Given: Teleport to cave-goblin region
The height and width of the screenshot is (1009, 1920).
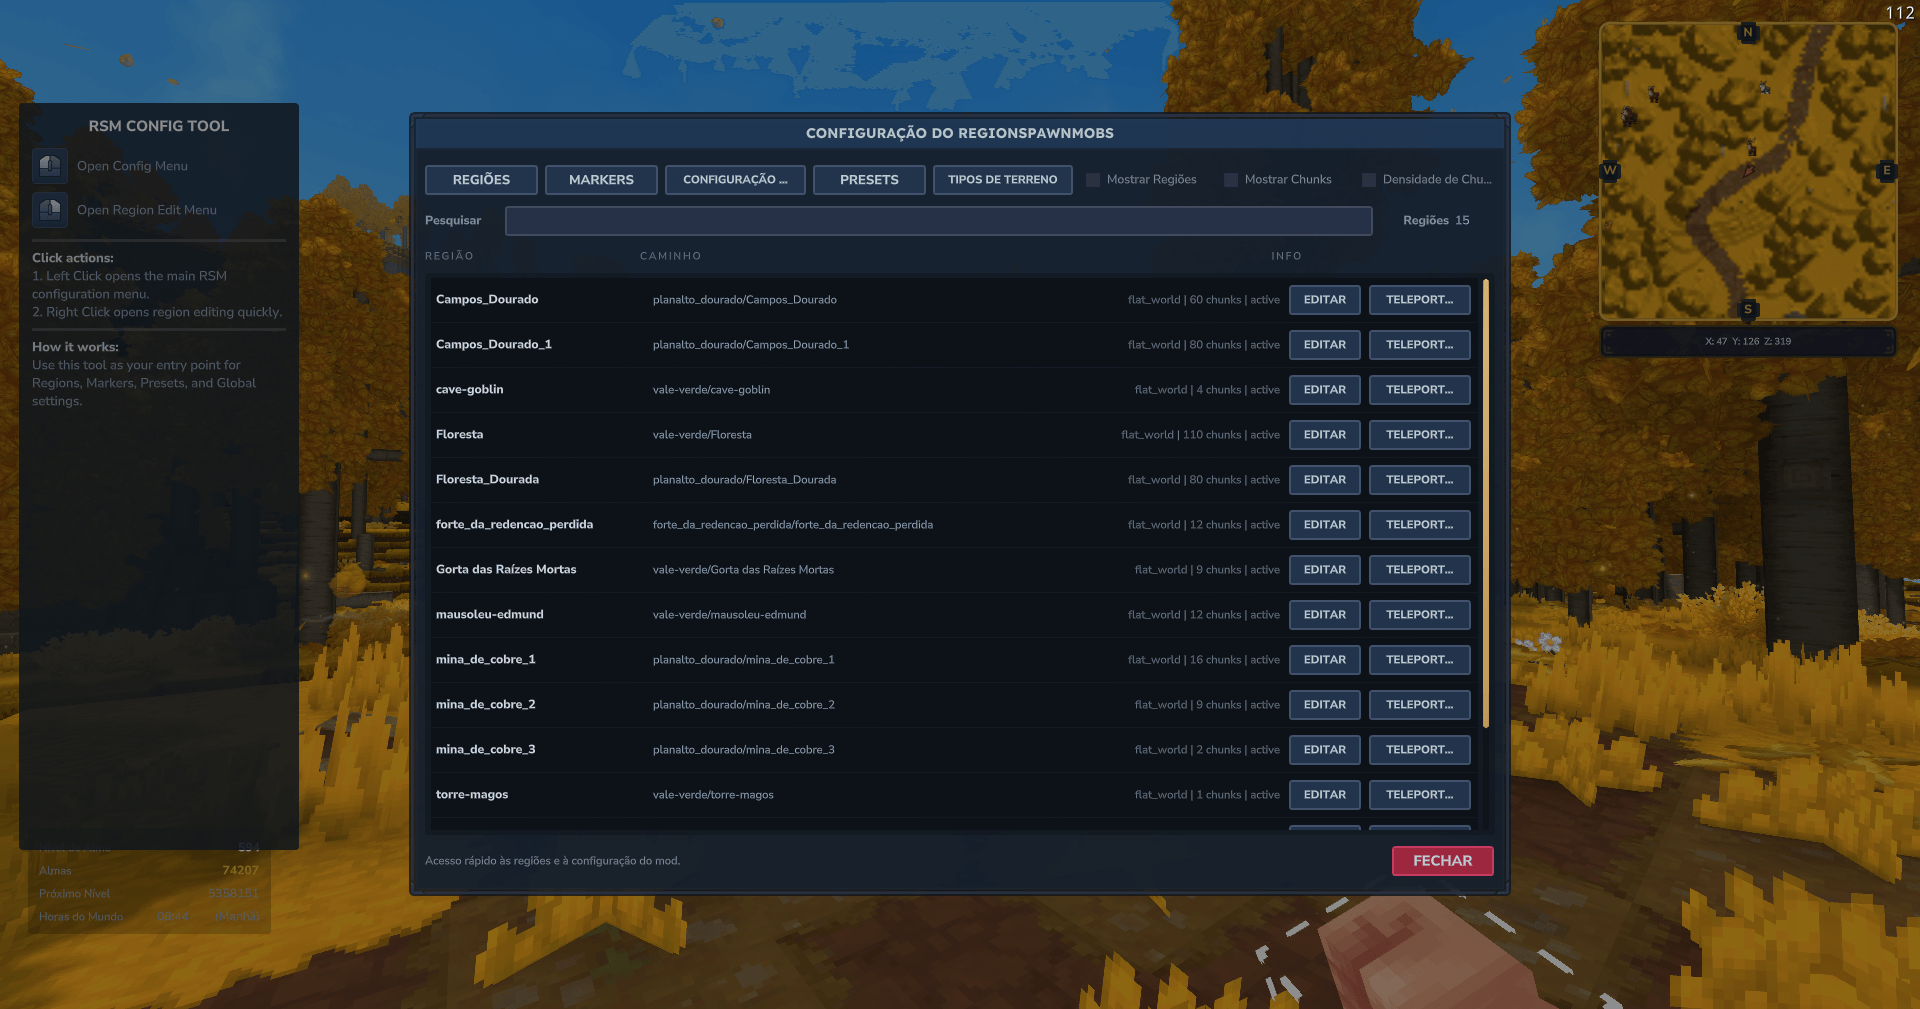Looking at the screenshot, I should [1420, 390].
